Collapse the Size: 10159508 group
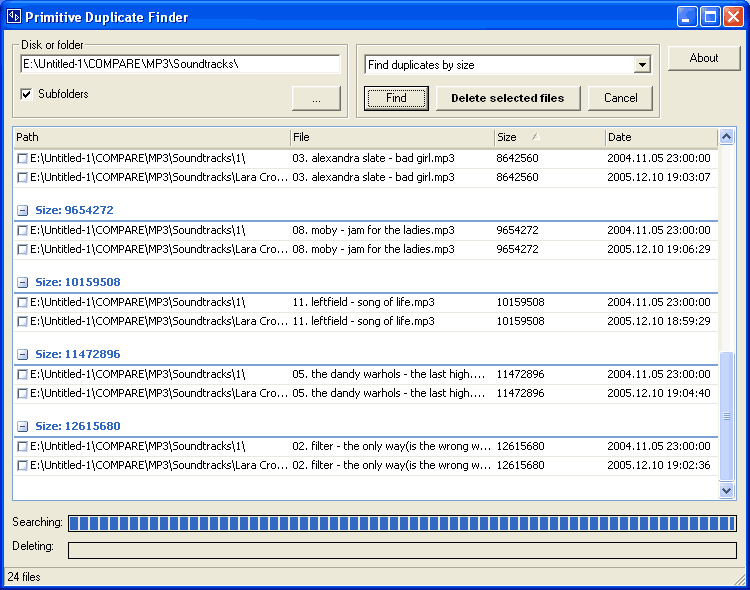750x590 pixels. [x=23, y=282]
